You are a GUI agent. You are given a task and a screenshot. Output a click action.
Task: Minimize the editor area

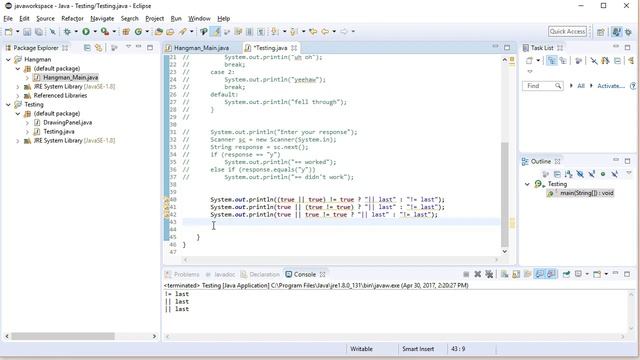(495, 47)
